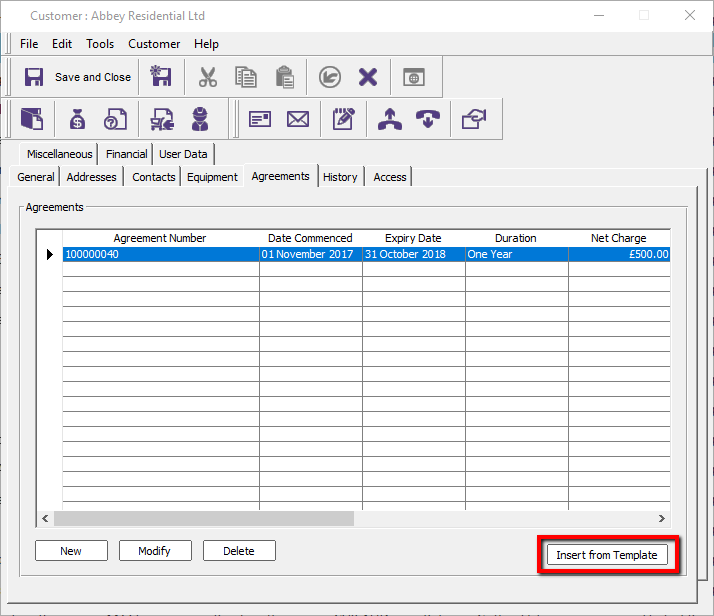The height and width of the screenshot is (616, 714).
Task: Click the Save and New icon
Action: pos(161,76)
